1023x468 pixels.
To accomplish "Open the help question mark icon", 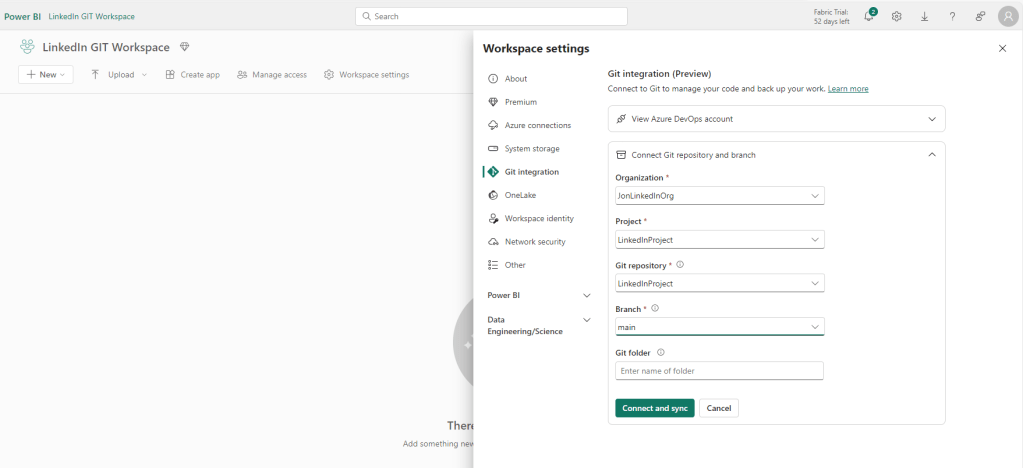I will 952,17.
